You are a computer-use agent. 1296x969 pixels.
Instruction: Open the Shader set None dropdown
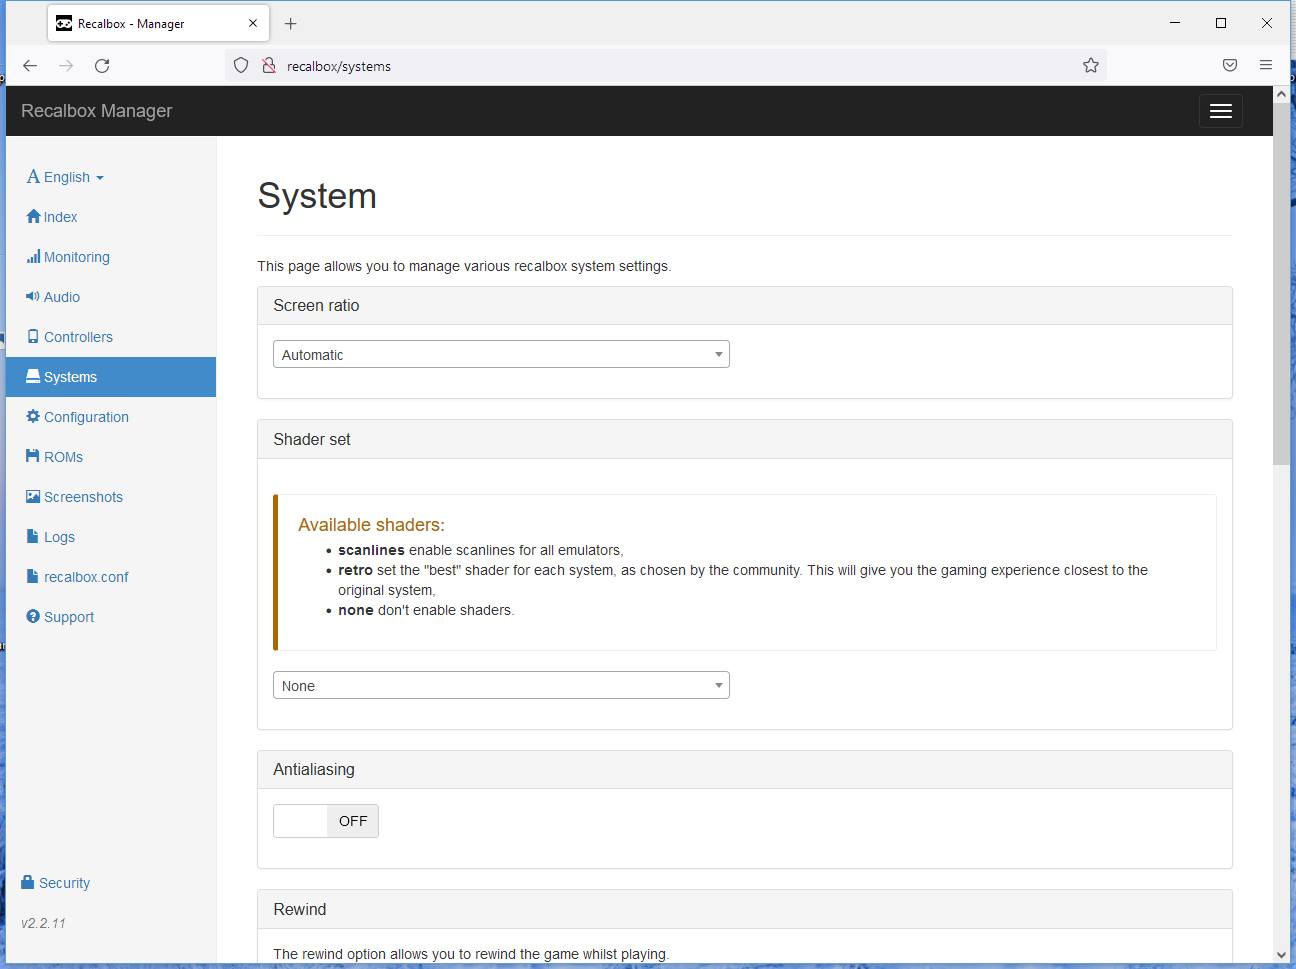501,685
